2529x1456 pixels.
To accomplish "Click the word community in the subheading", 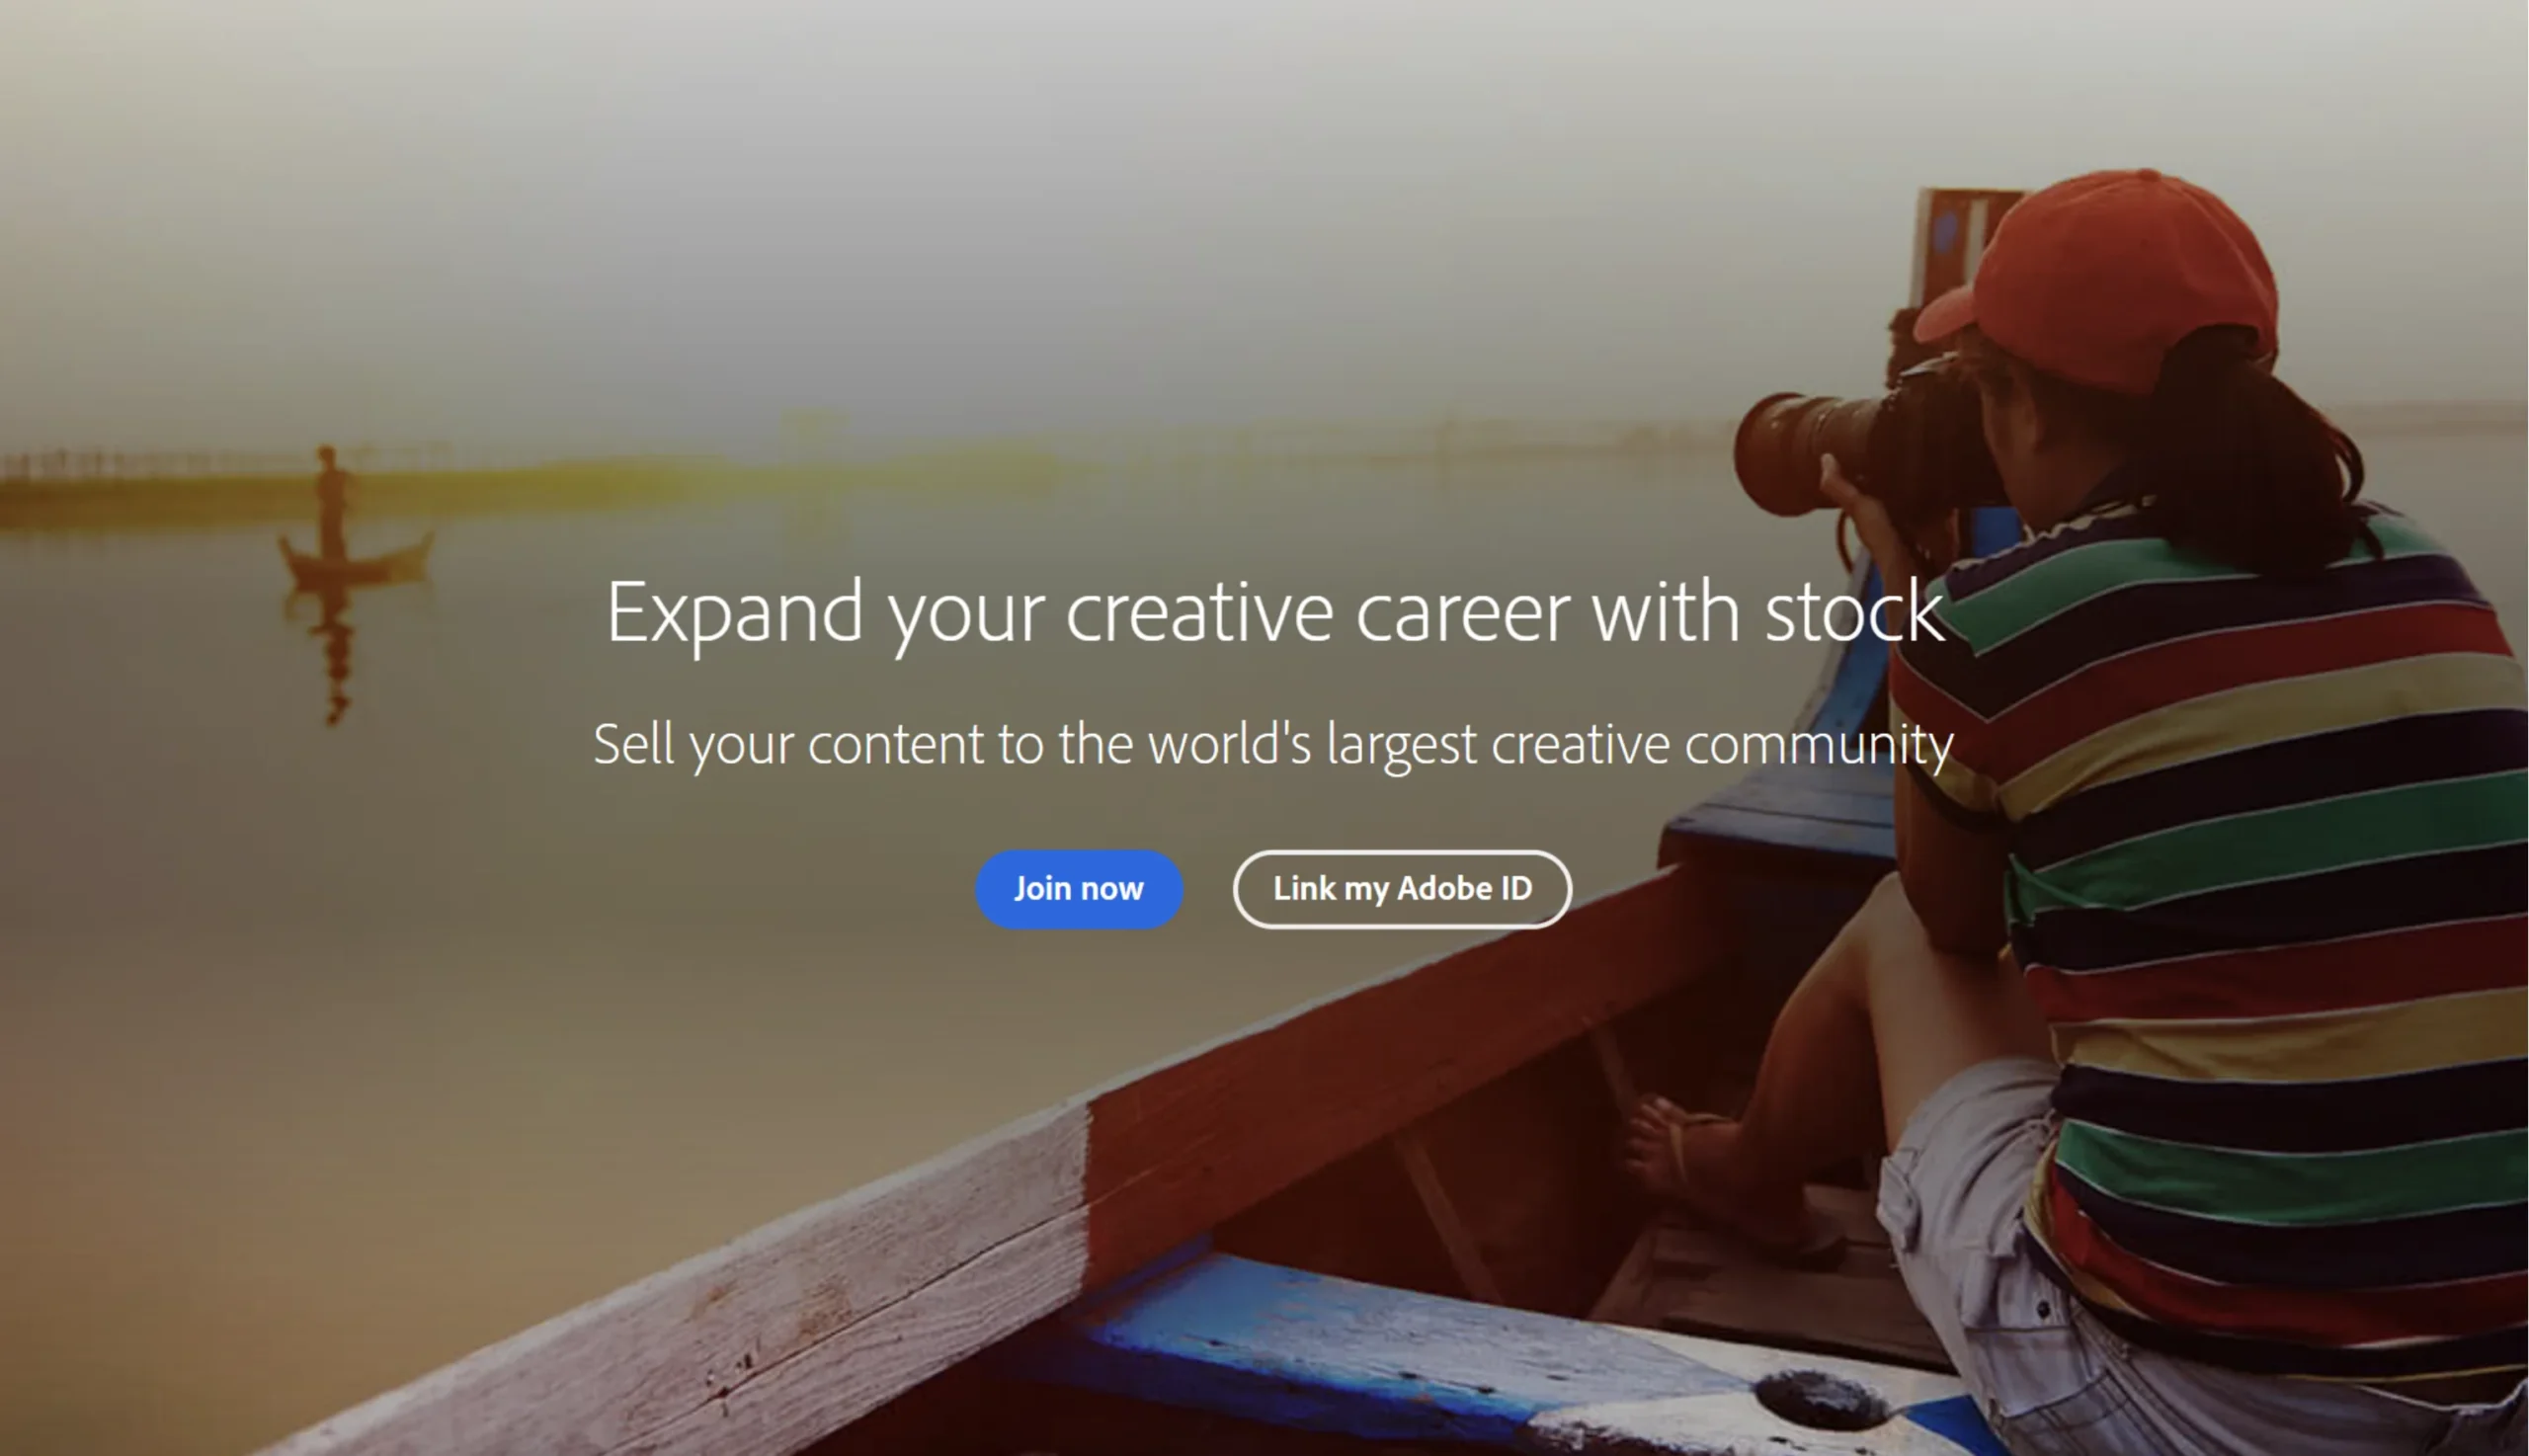I will (1819, 745).
